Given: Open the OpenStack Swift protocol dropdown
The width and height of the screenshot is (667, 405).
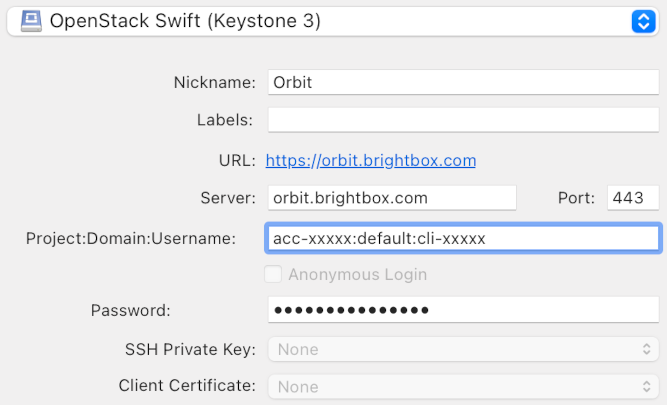Looking at the screenshot, I should (x=333, y=21).
